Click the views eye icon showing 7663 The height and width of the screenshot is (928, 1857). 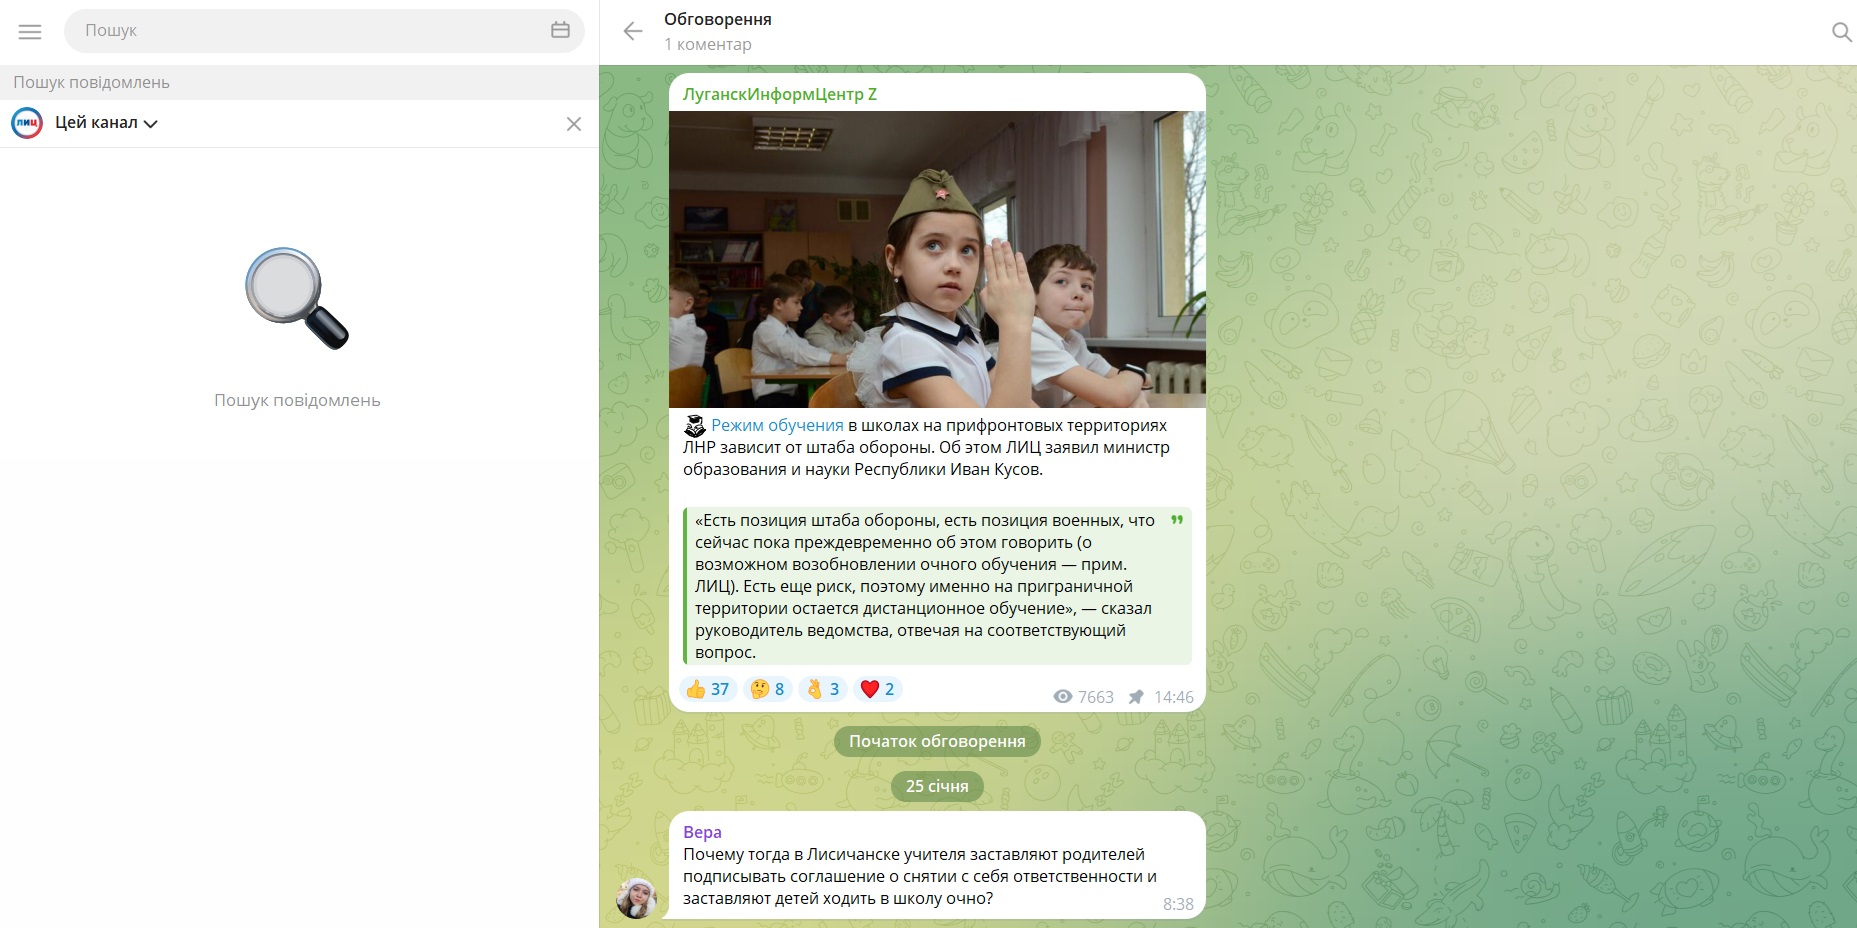pyautogui.click(x=1063, y=697)
